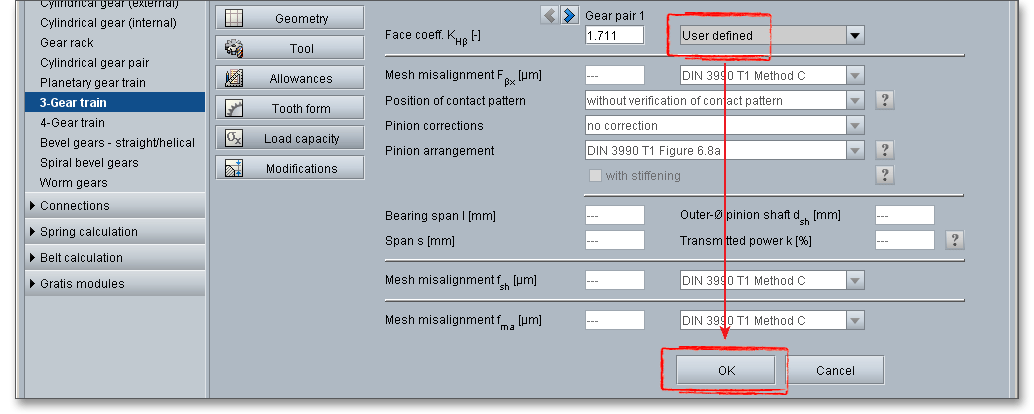Open help for Transmitted power k

point(955,240)
